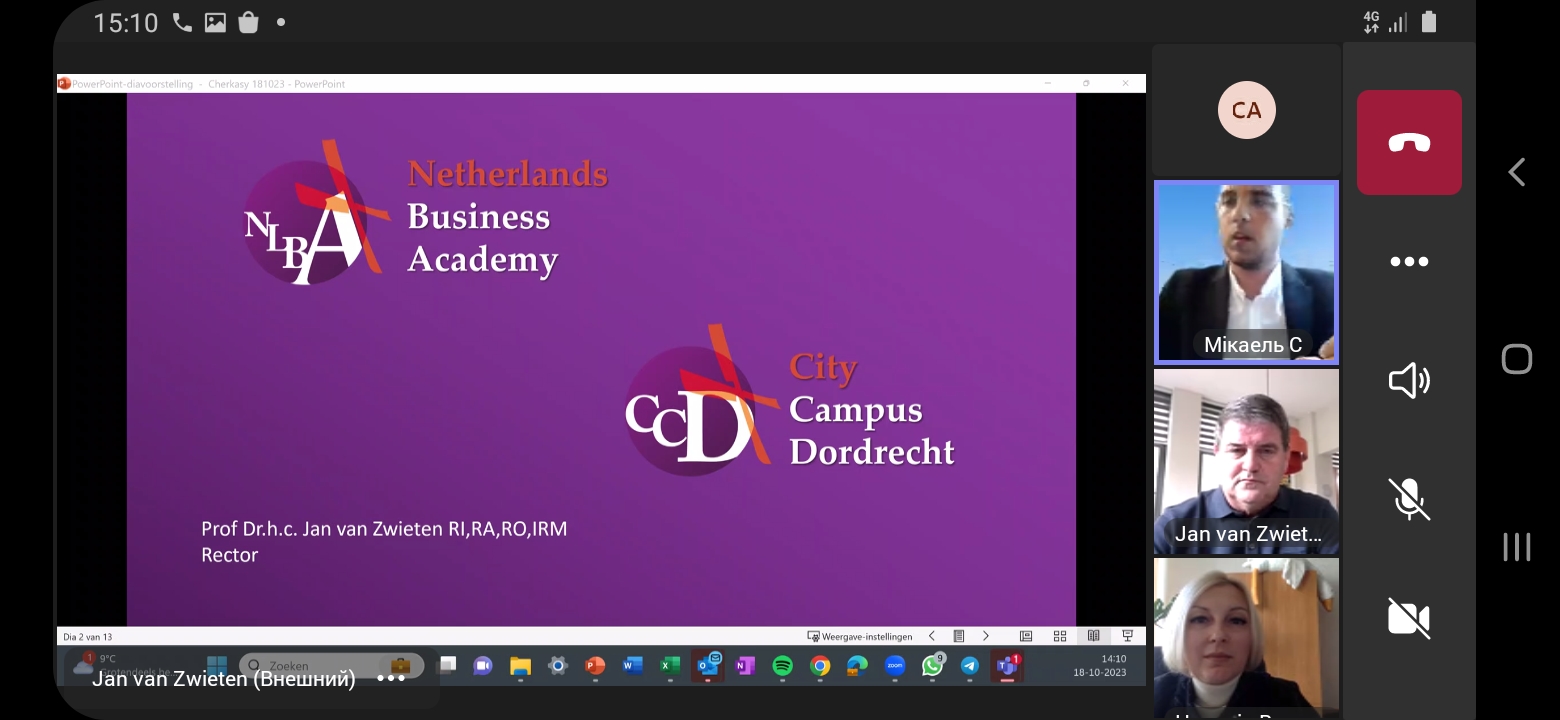Screen dimensions: 1560x720
Task: Unmute the microphone
Action: pos(1409,498)
